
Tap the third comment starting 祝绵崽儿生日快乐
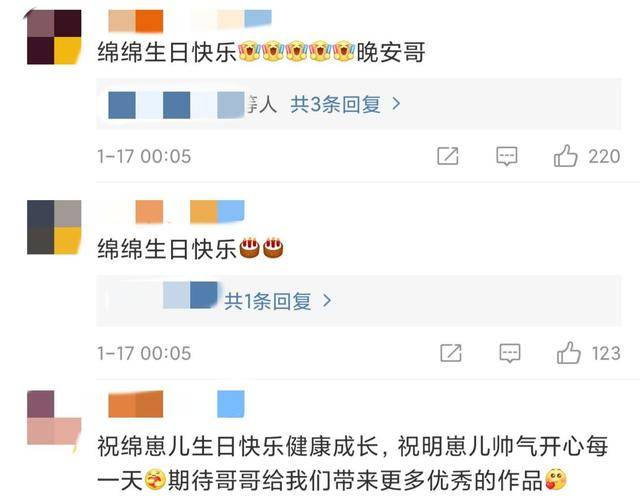tap(353, 463)
